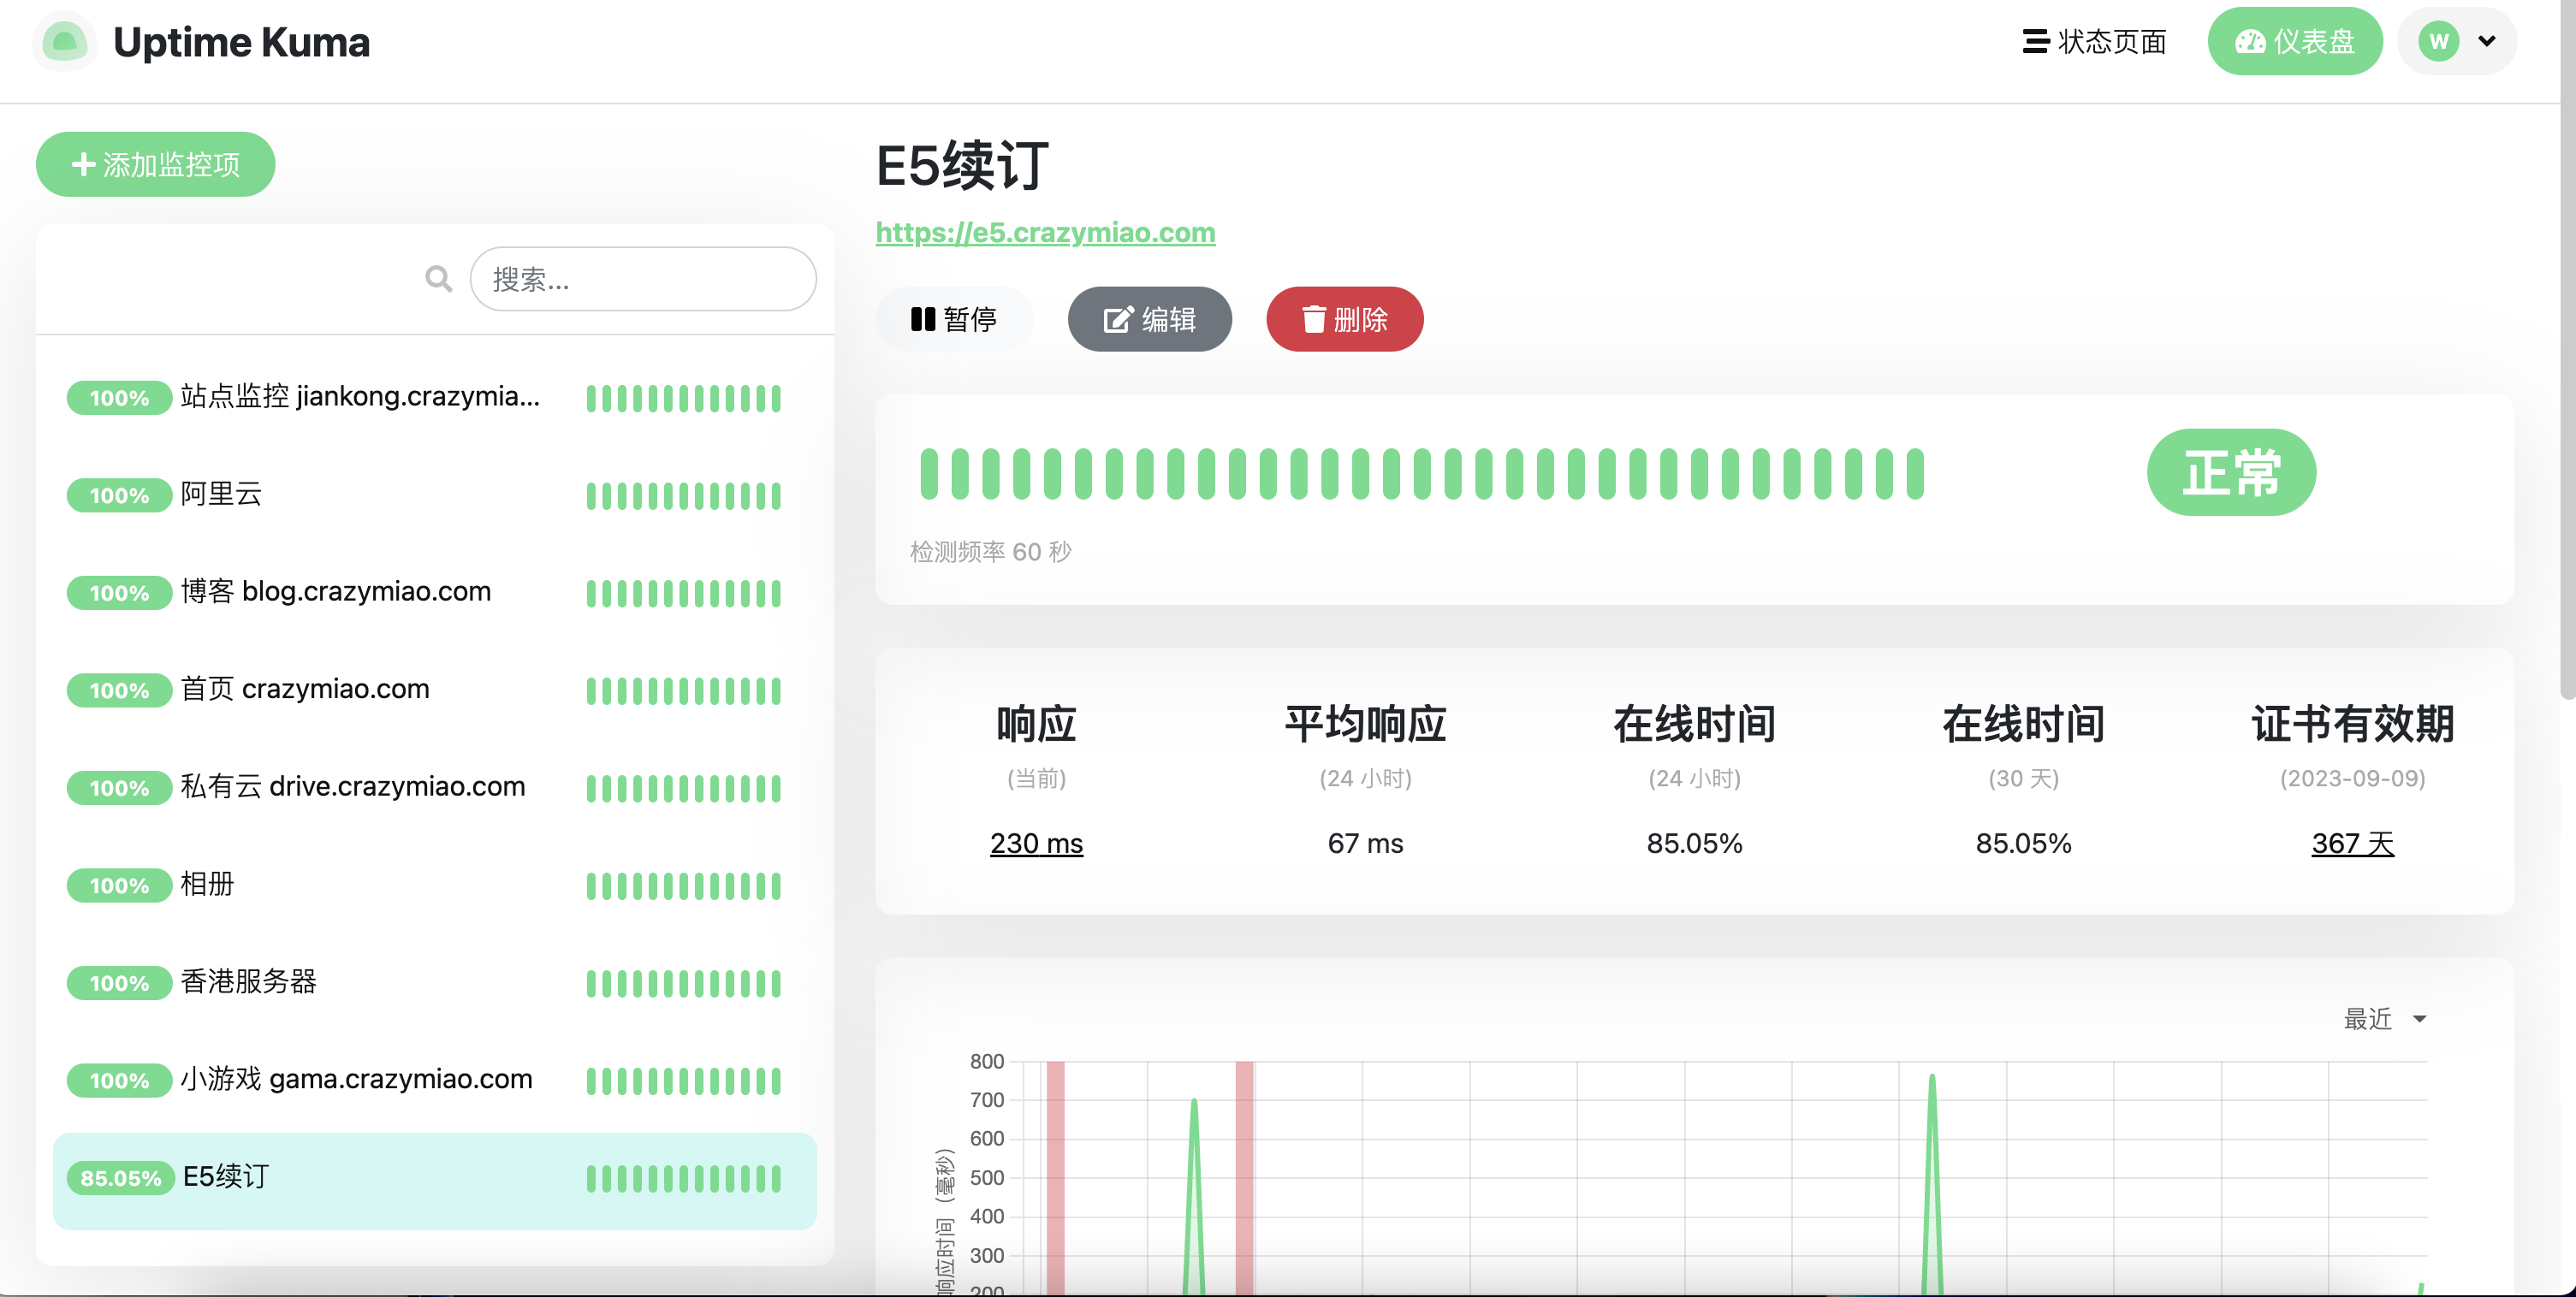Open the 状态页面 menu item
2576x1297 pixels.
click(x=2094, y=41)
